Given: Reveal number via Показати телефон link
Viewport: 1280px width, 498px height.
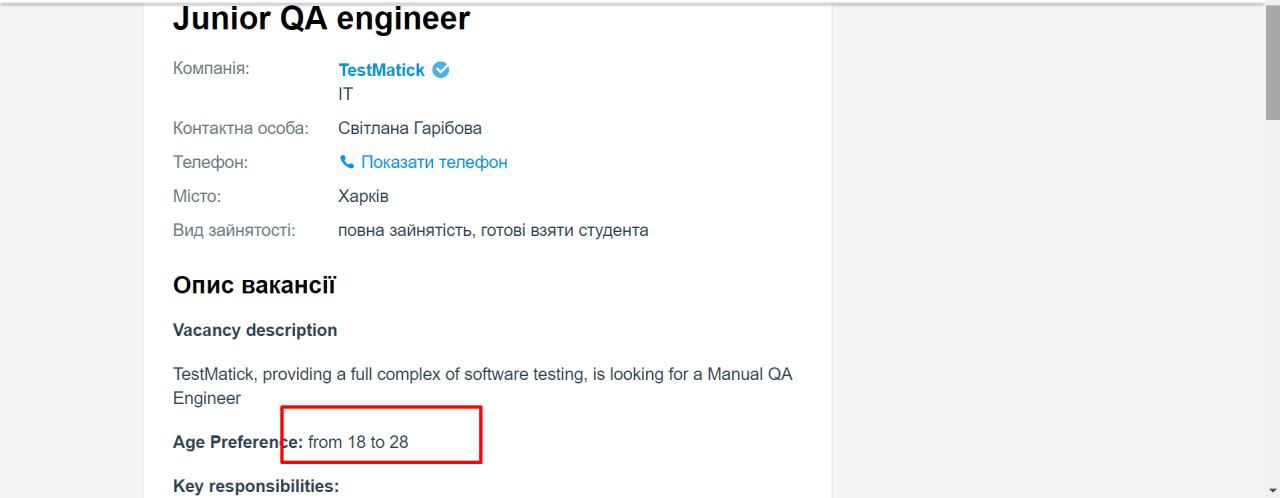Looking at the screenshot, I should click(x=434, y=162).
